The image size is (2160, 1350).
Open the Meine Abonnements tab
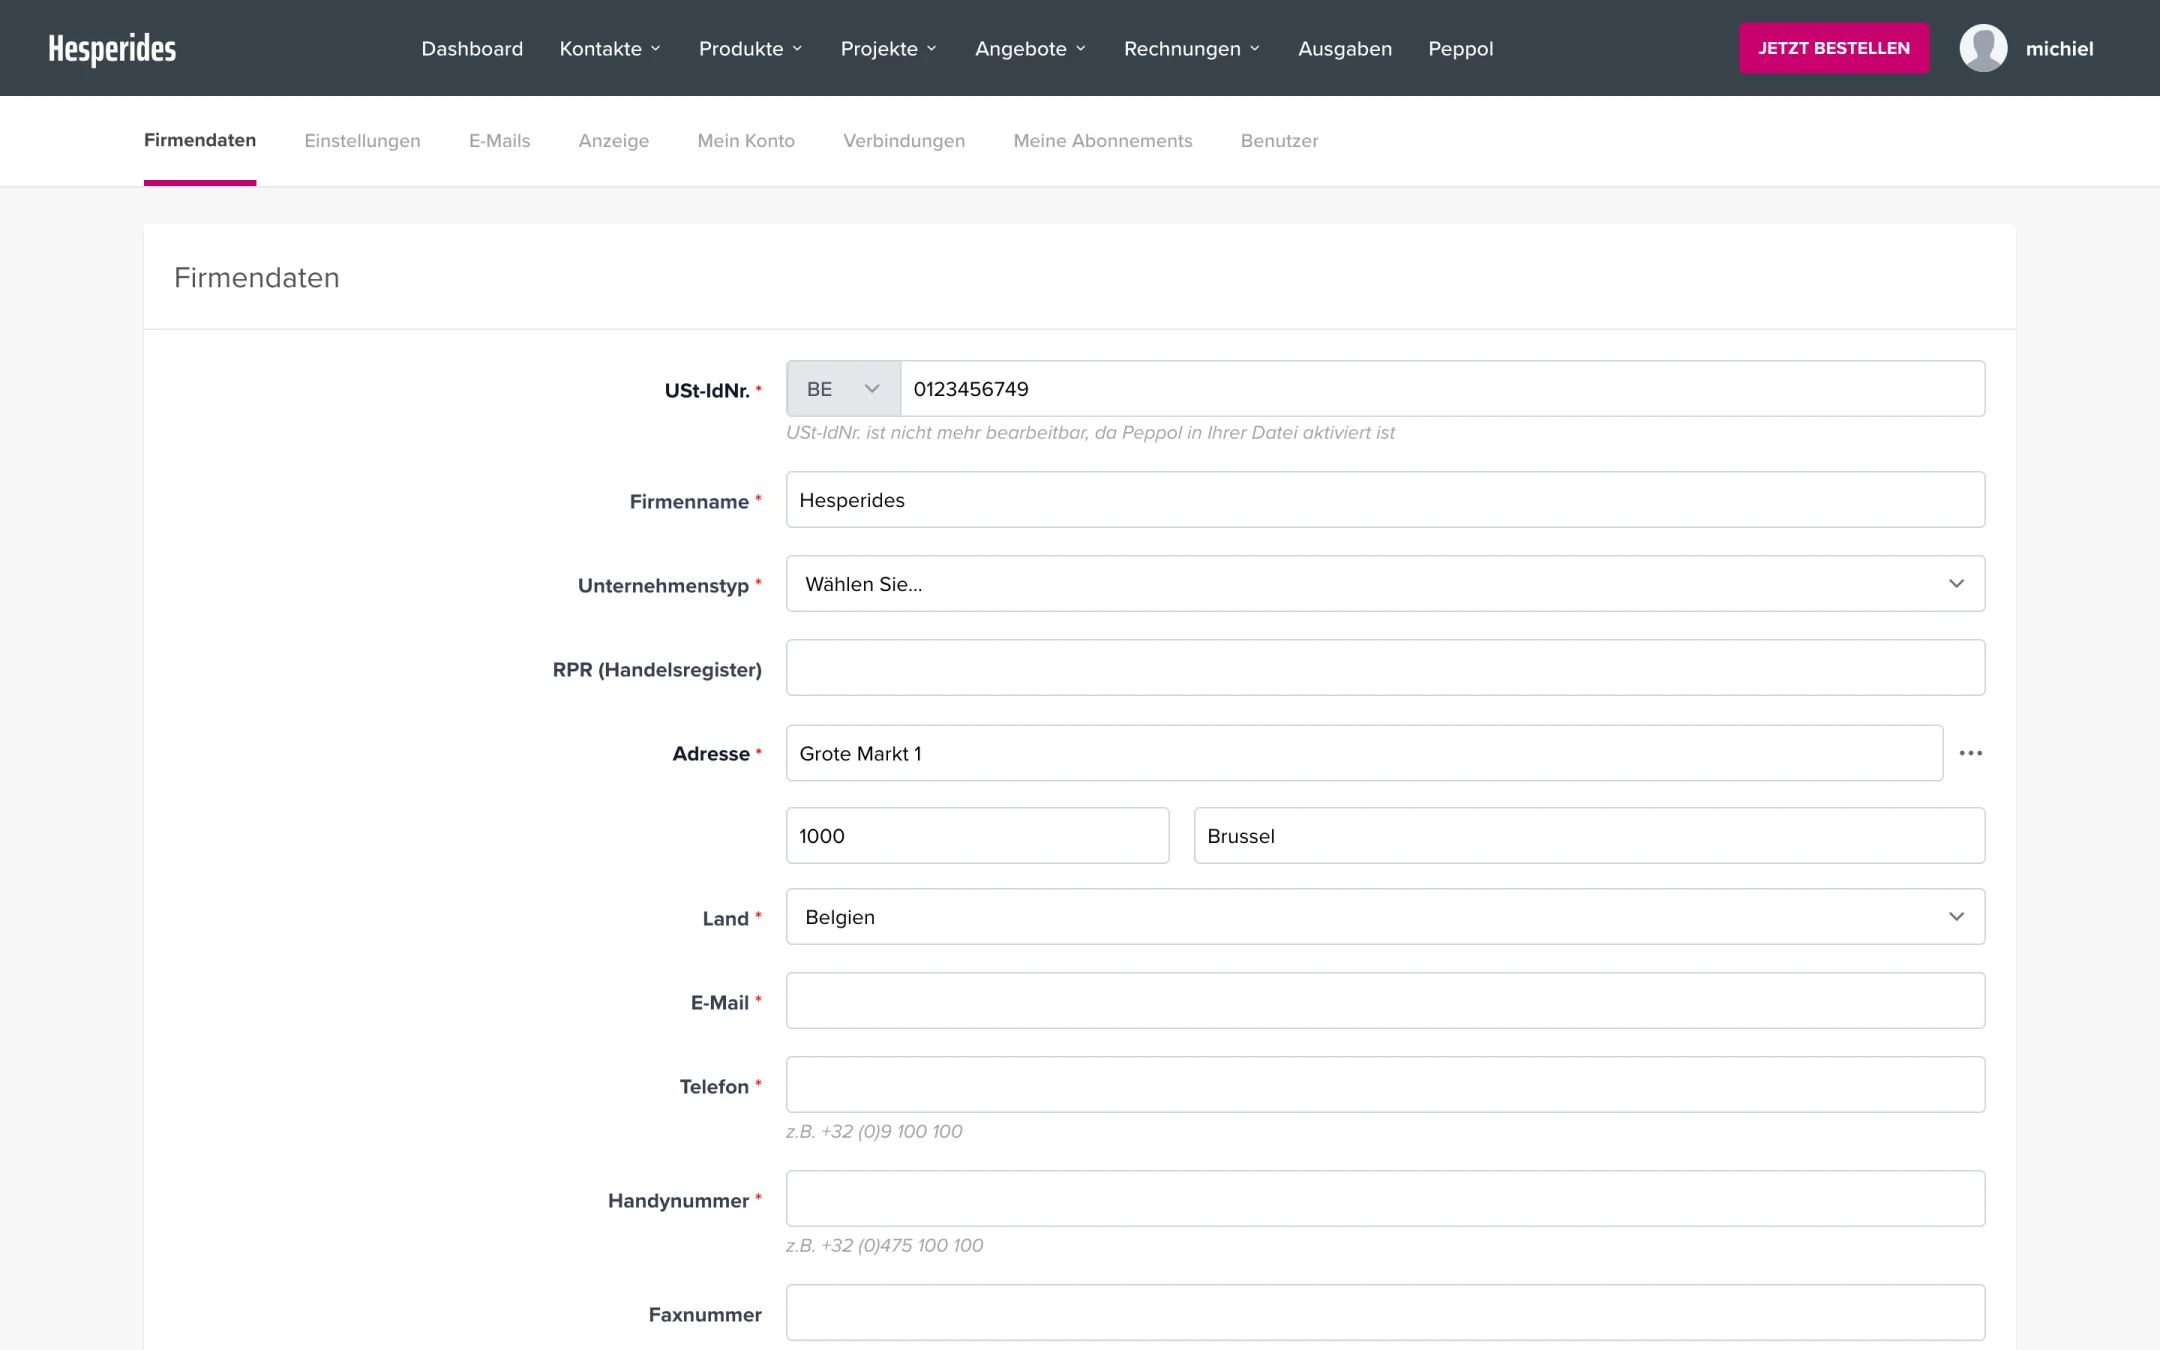coord(1103,141)
